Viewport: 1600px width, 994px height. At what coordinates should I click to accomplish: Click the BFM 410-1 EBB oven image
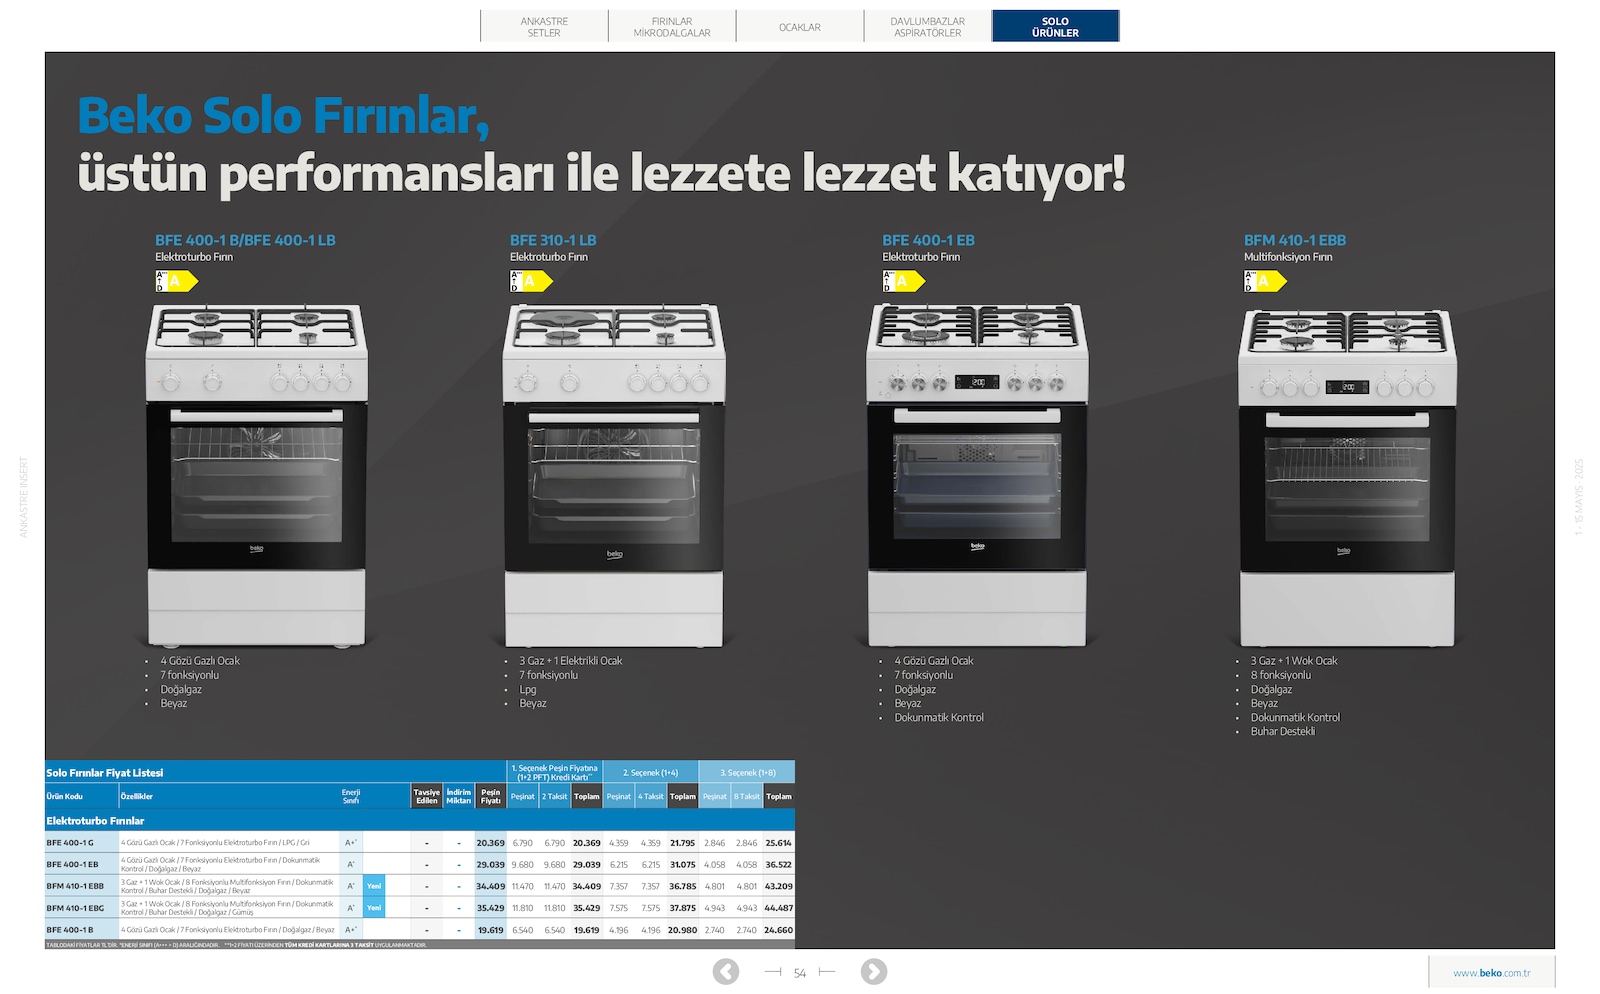[1347, 477]
